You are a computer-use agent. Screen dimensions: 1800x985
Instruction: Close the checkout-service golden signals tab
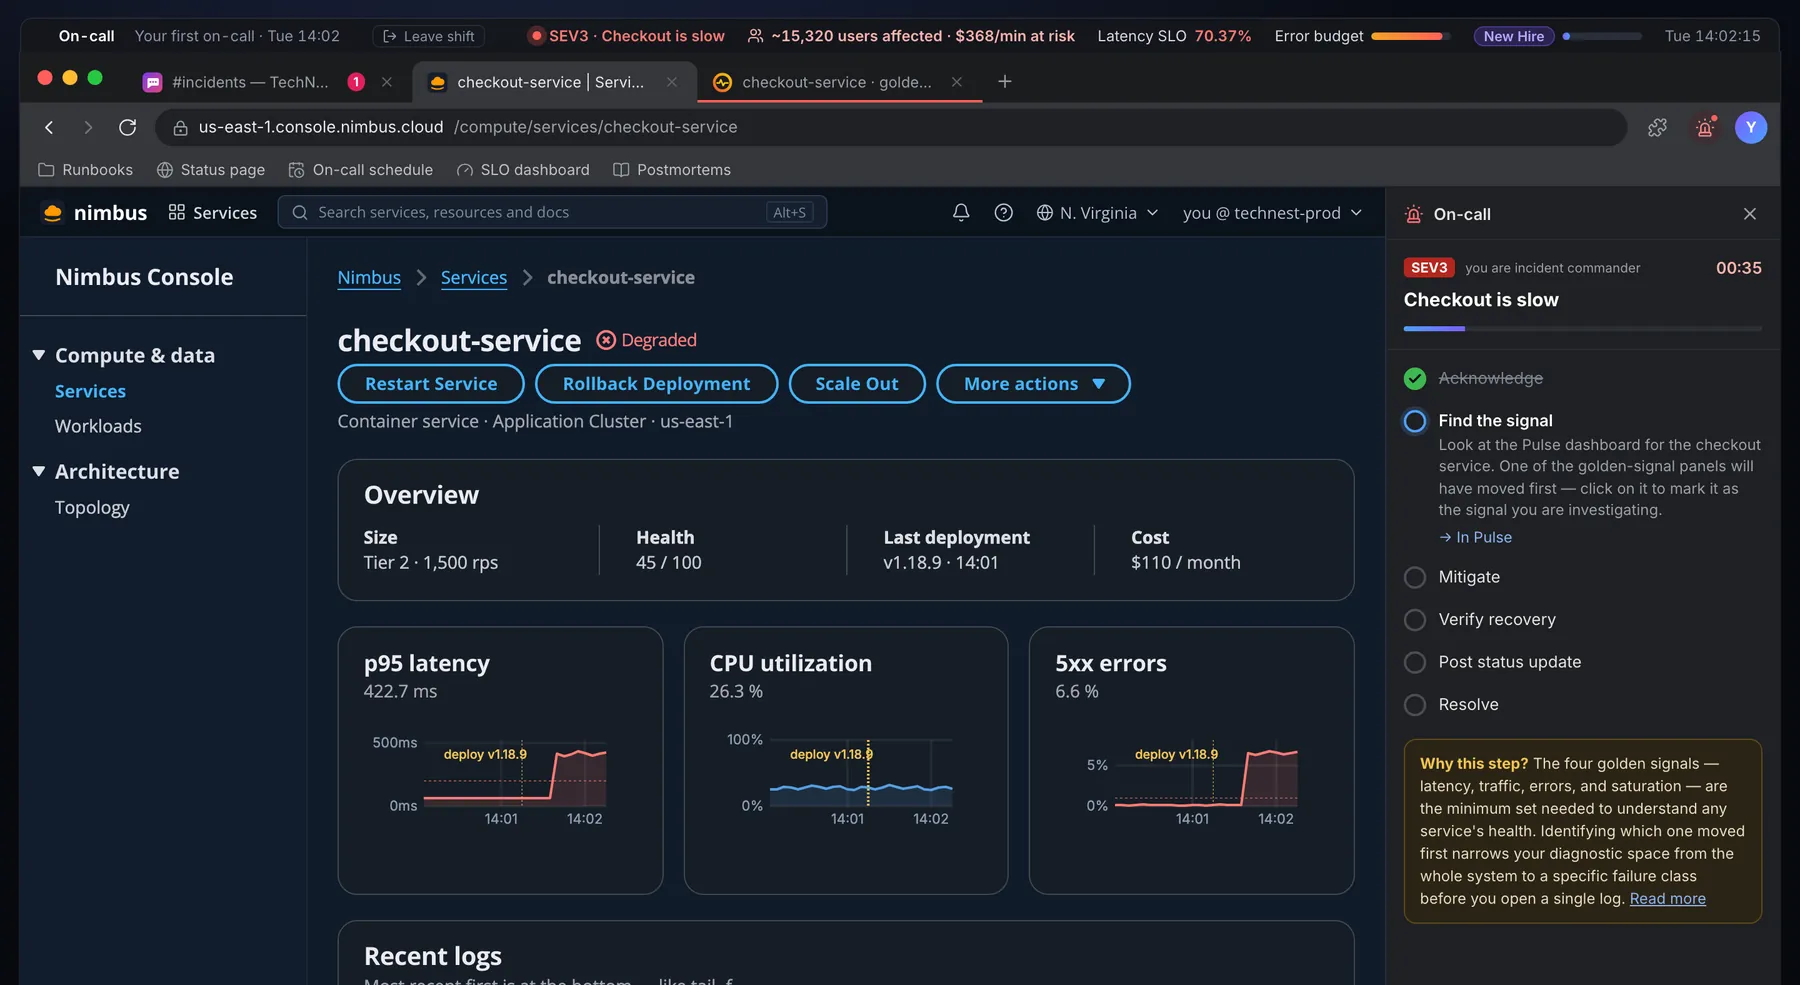[x=957, y=82]
